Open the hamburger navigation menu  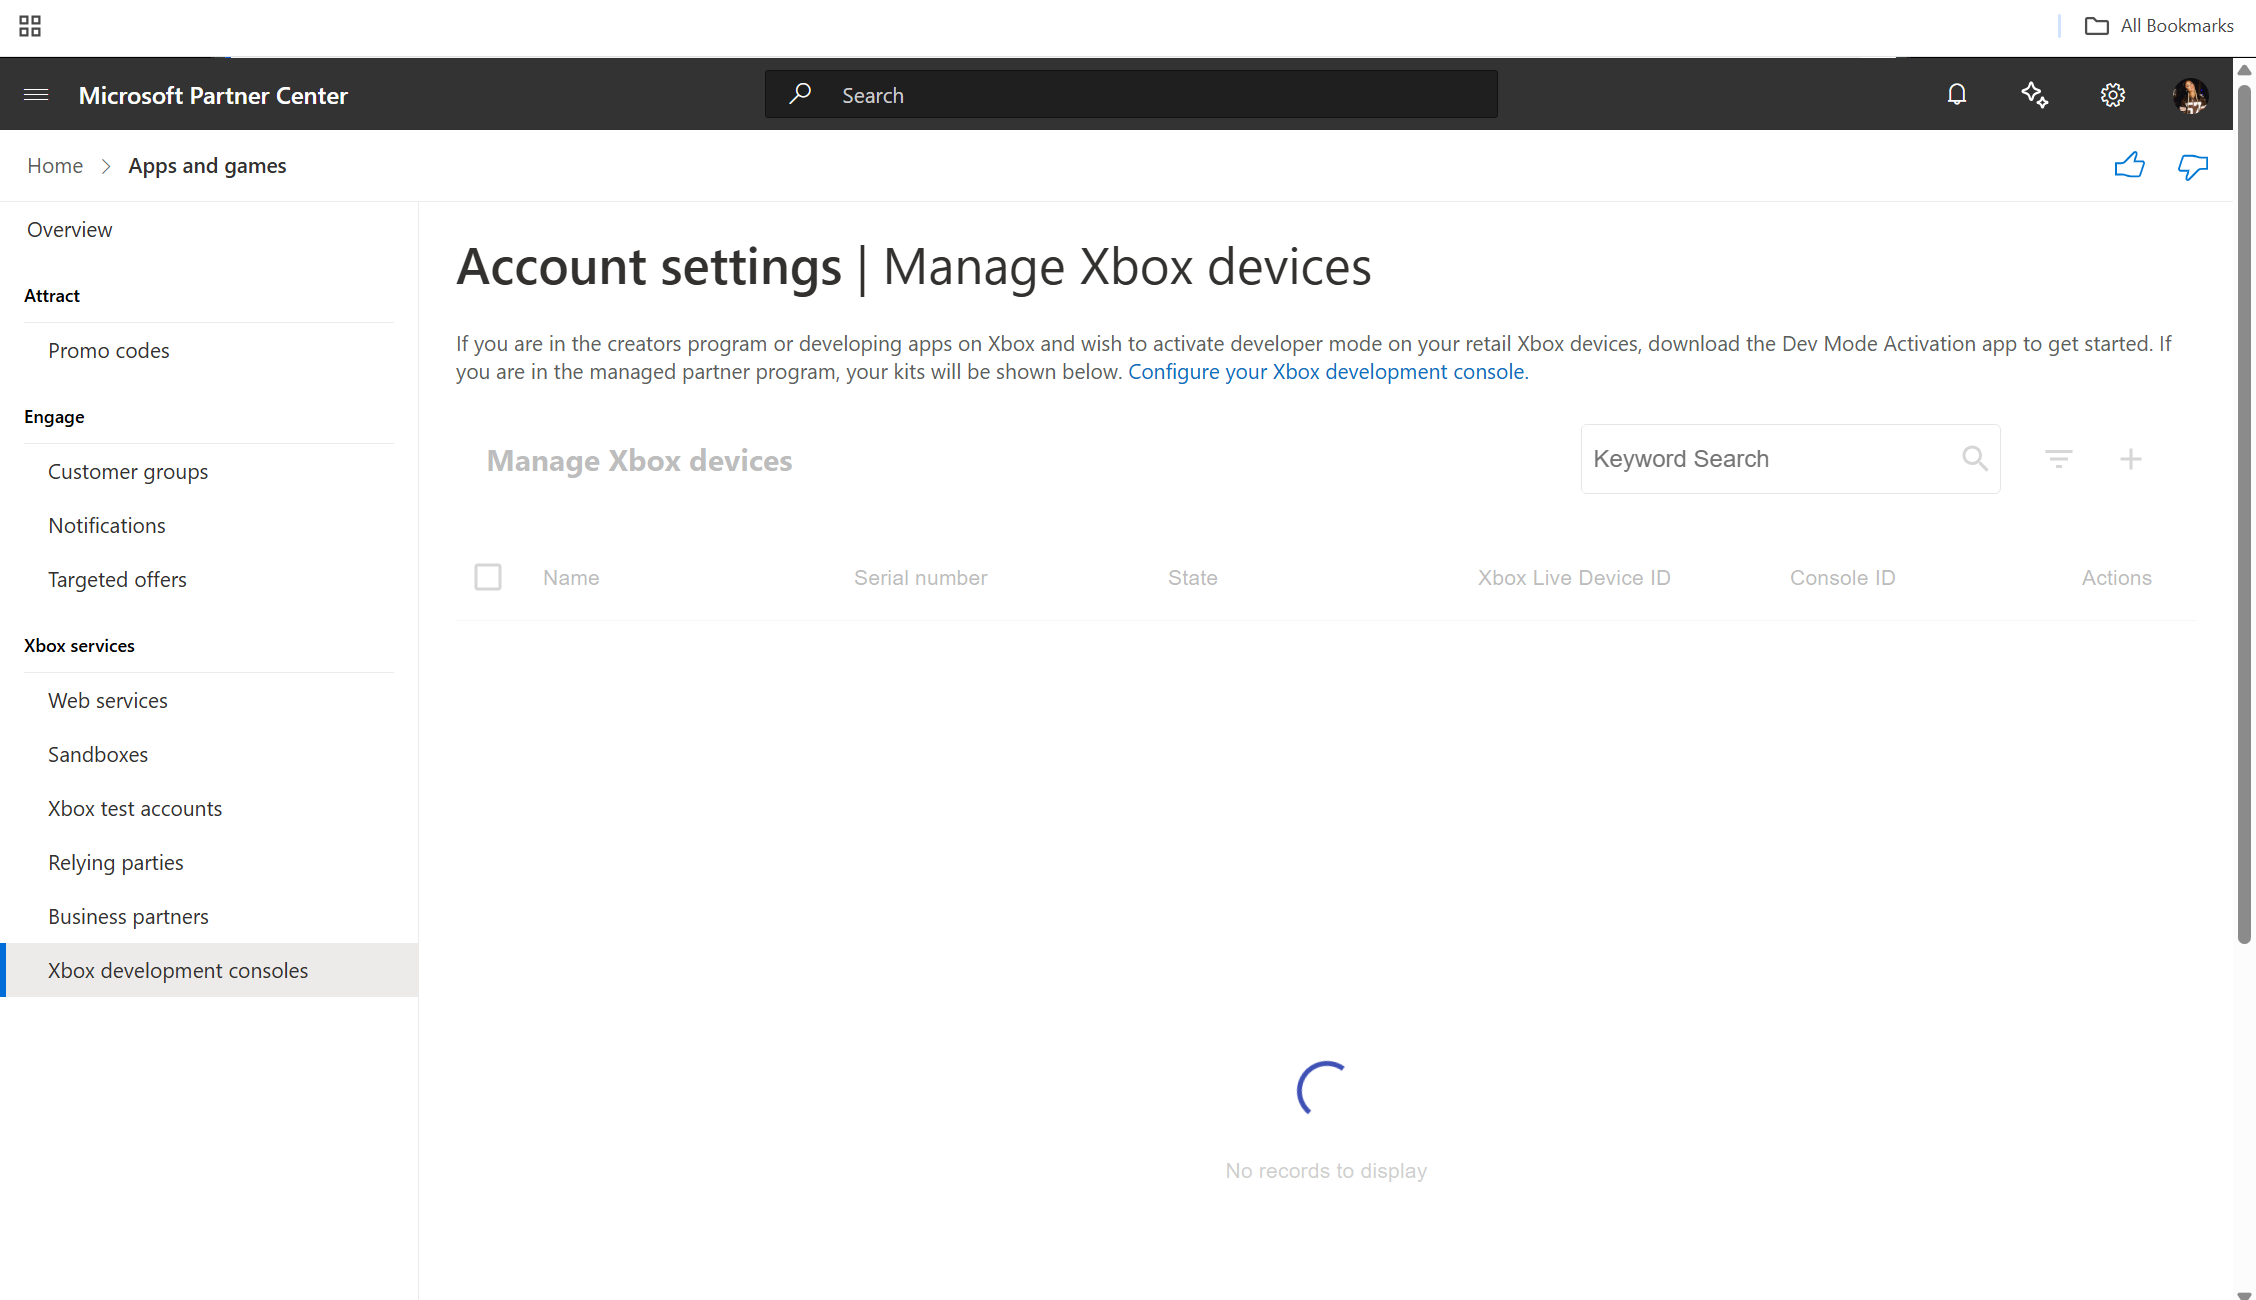pyautogui.click(x=36, y=95)
